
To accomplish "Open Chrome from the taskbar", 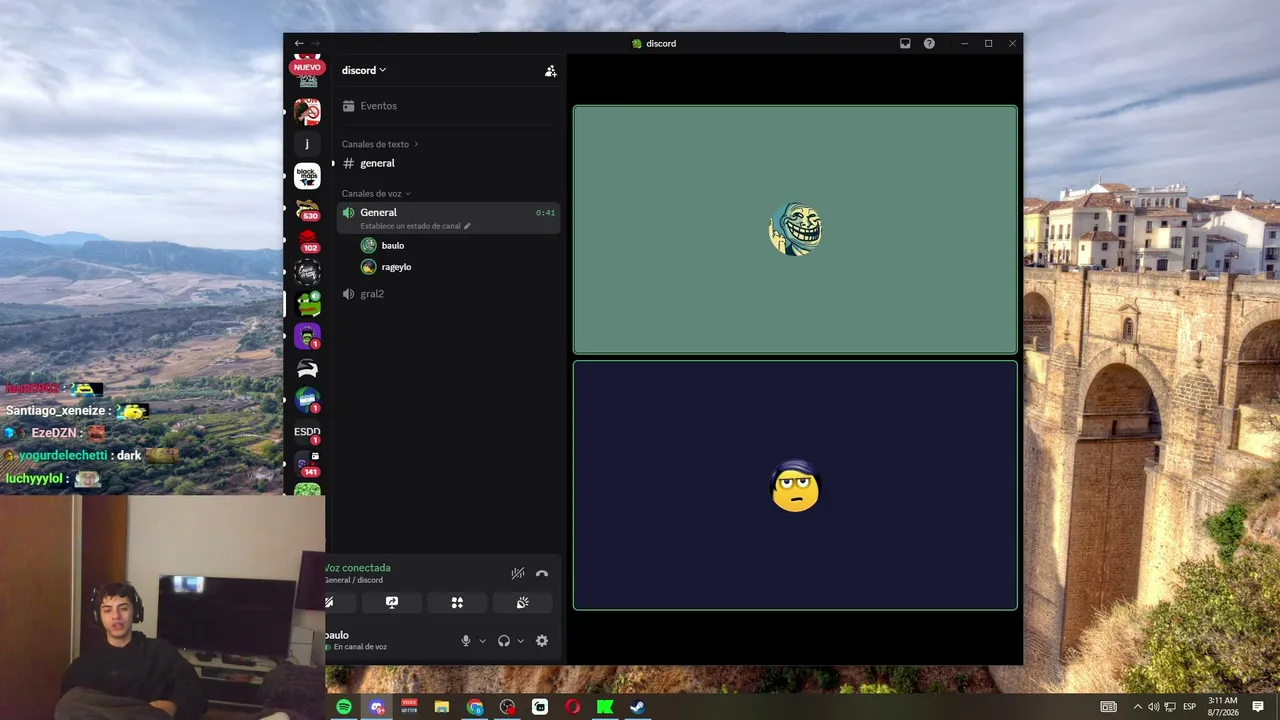I will coord(475,707).
